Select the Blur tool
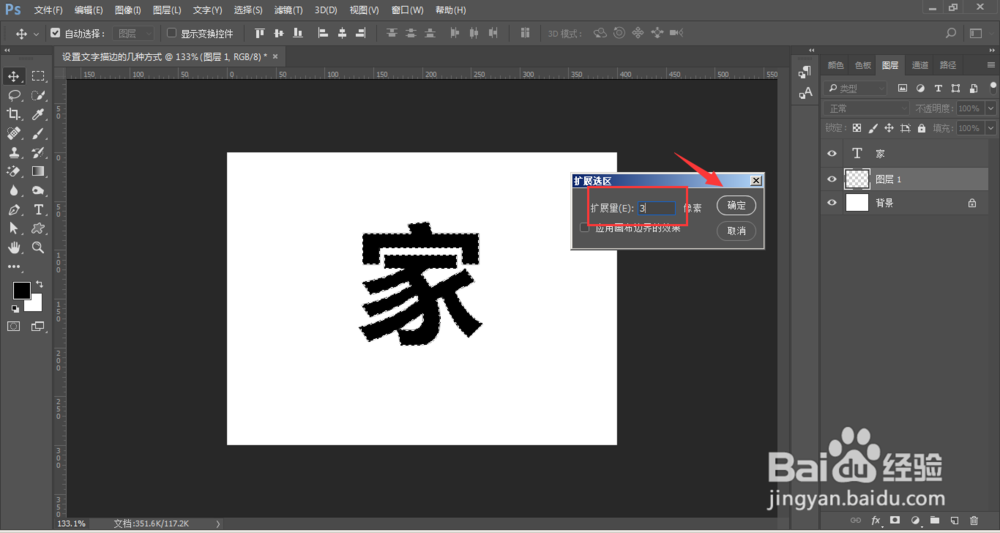Viewport: 1000px width, 533px height. 13,191
